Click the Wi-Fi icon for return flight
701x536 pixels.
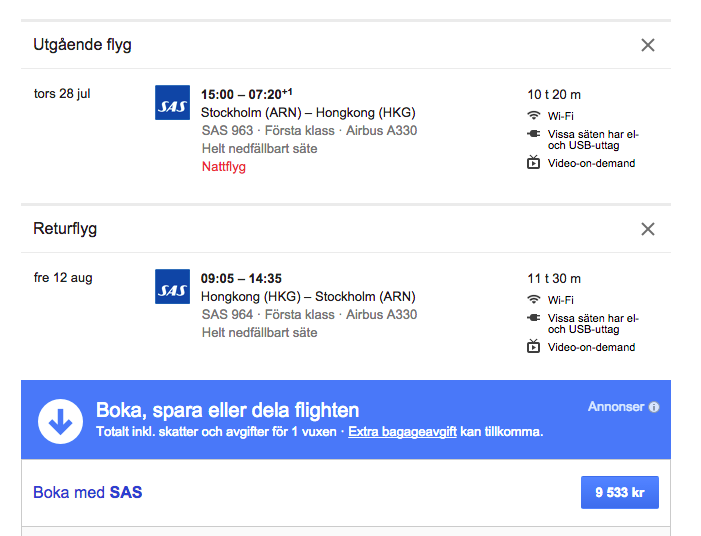tap(533, 300)
